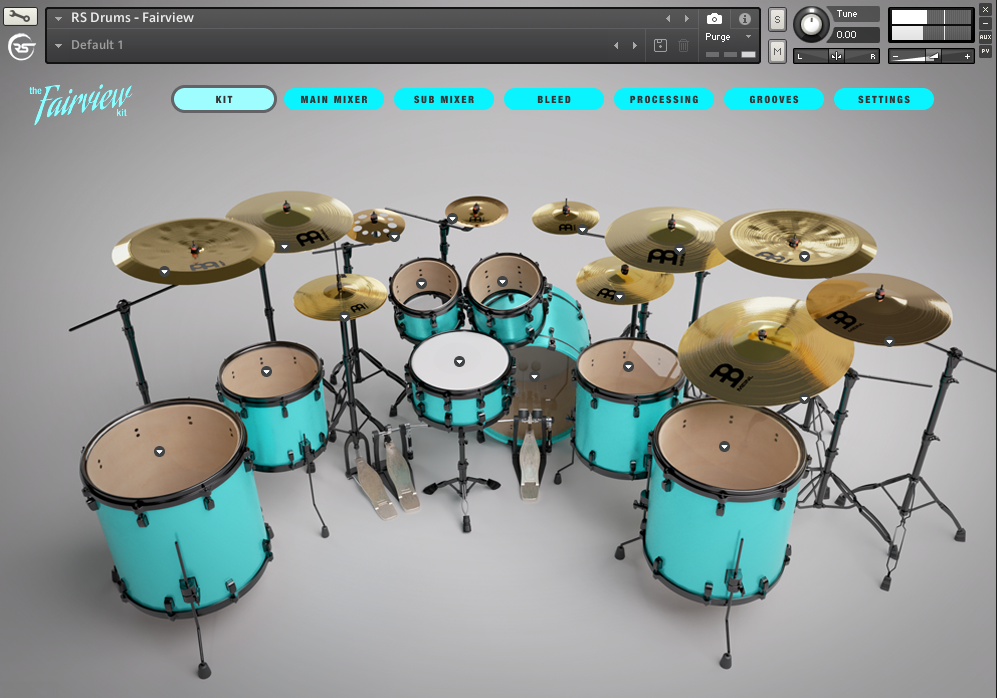
Task: Open the far-left china cymbal arrow
Action: (164, 271)
